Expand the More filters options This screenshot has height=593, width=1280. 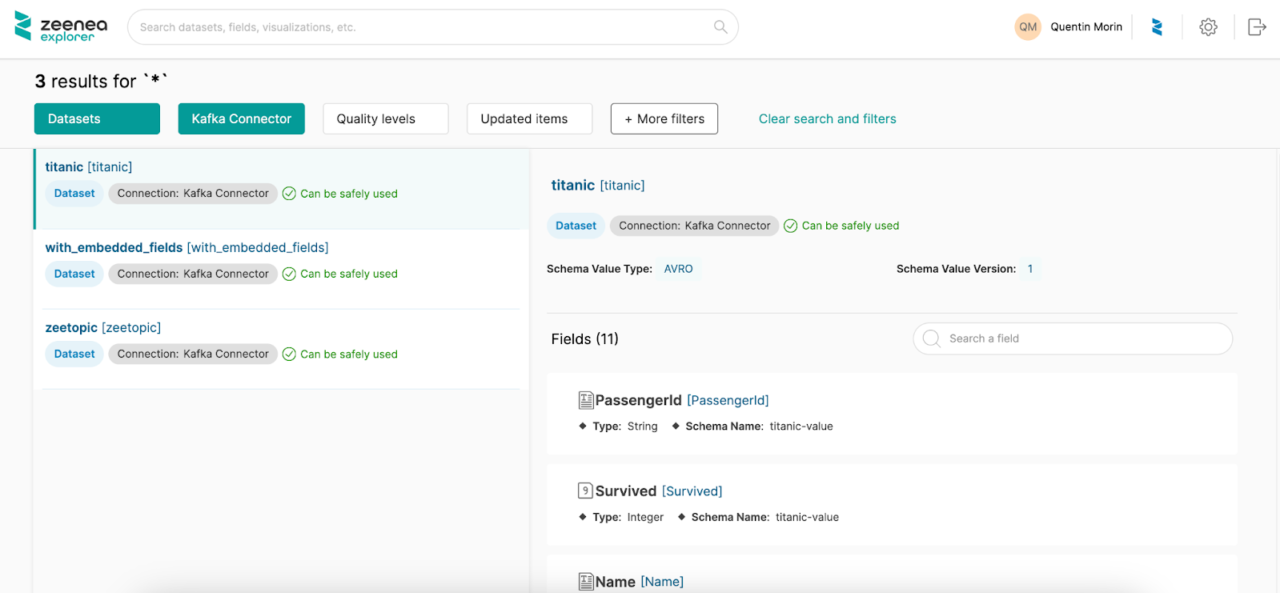(664, 119)
